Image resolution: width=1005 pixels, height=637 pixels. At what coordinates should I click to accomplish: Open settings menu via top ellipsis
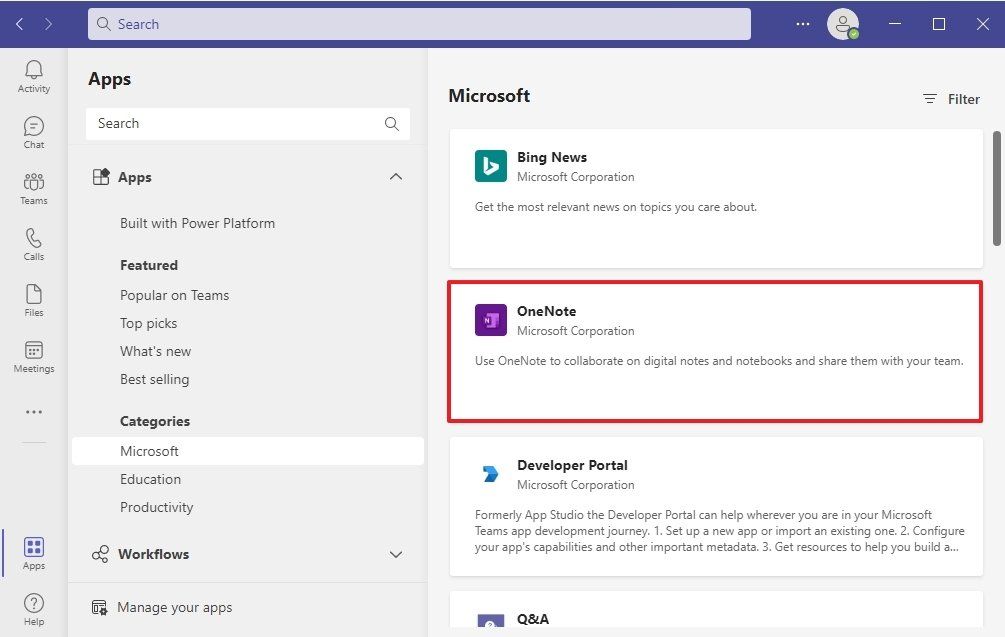(802, 23)
